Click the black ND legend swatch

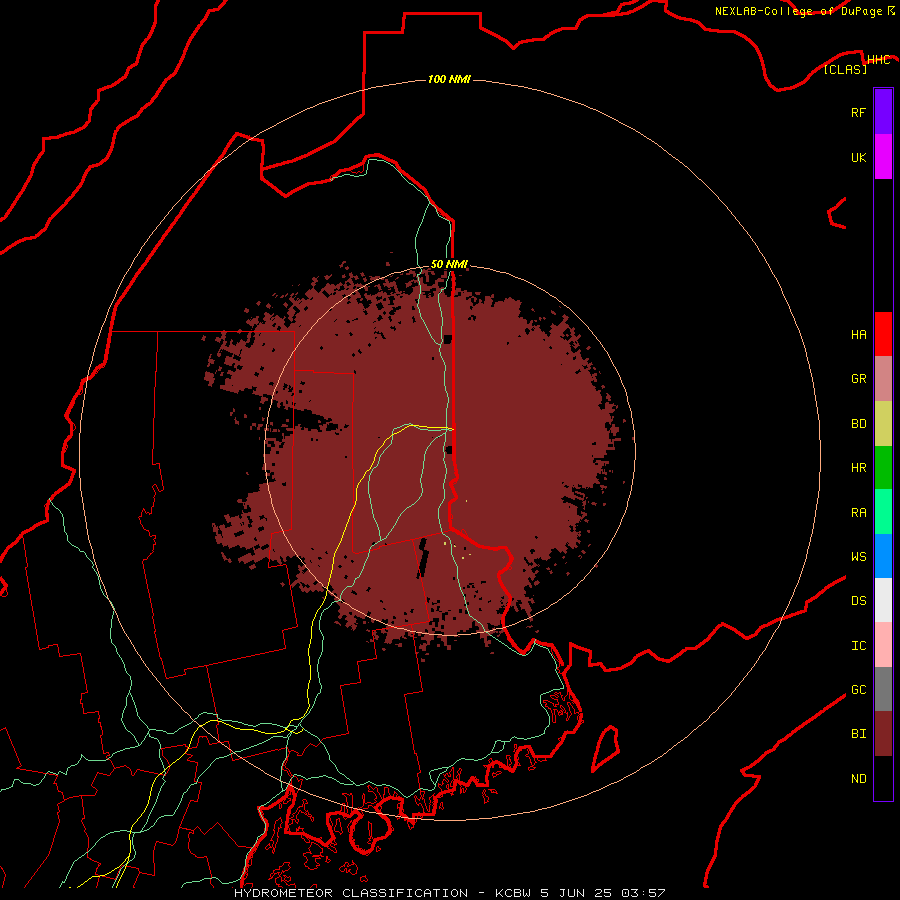[x=883, y=778]
